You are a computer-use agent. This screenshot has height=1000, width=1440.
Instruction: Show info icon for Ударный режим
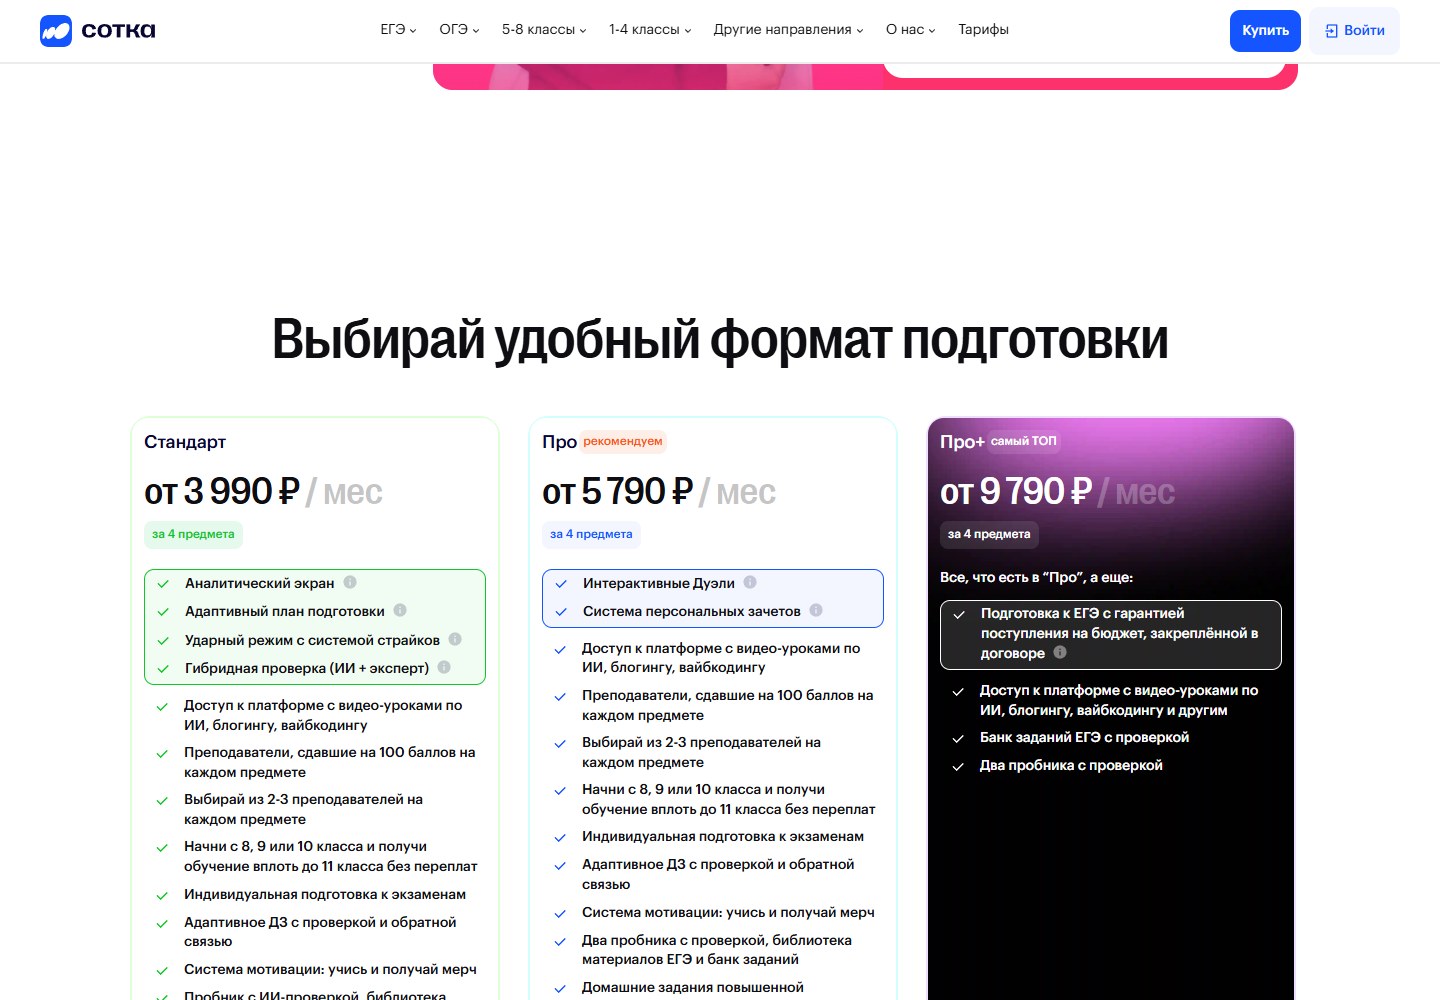click(455, 639)
